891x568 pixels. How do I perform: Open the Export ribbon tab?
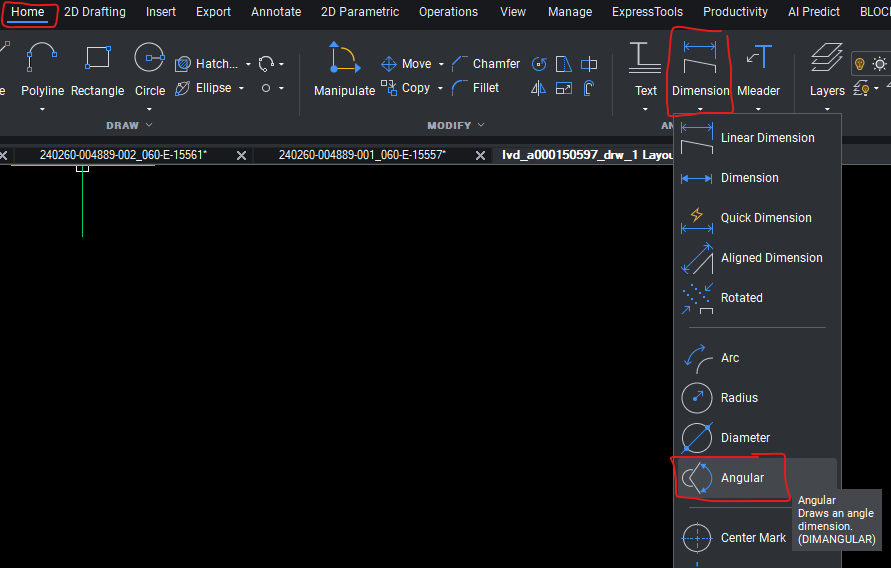tap(213, 12)
